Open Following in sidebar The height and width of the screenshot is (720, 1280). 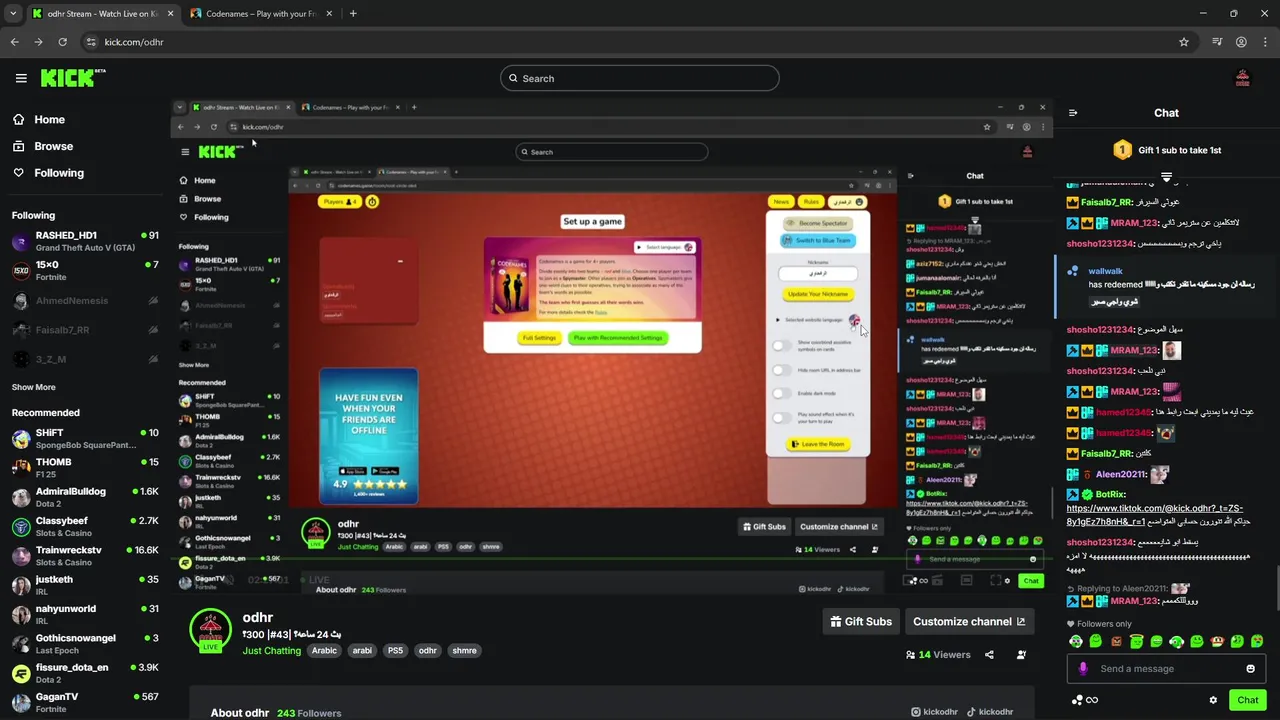pos(48,173)
